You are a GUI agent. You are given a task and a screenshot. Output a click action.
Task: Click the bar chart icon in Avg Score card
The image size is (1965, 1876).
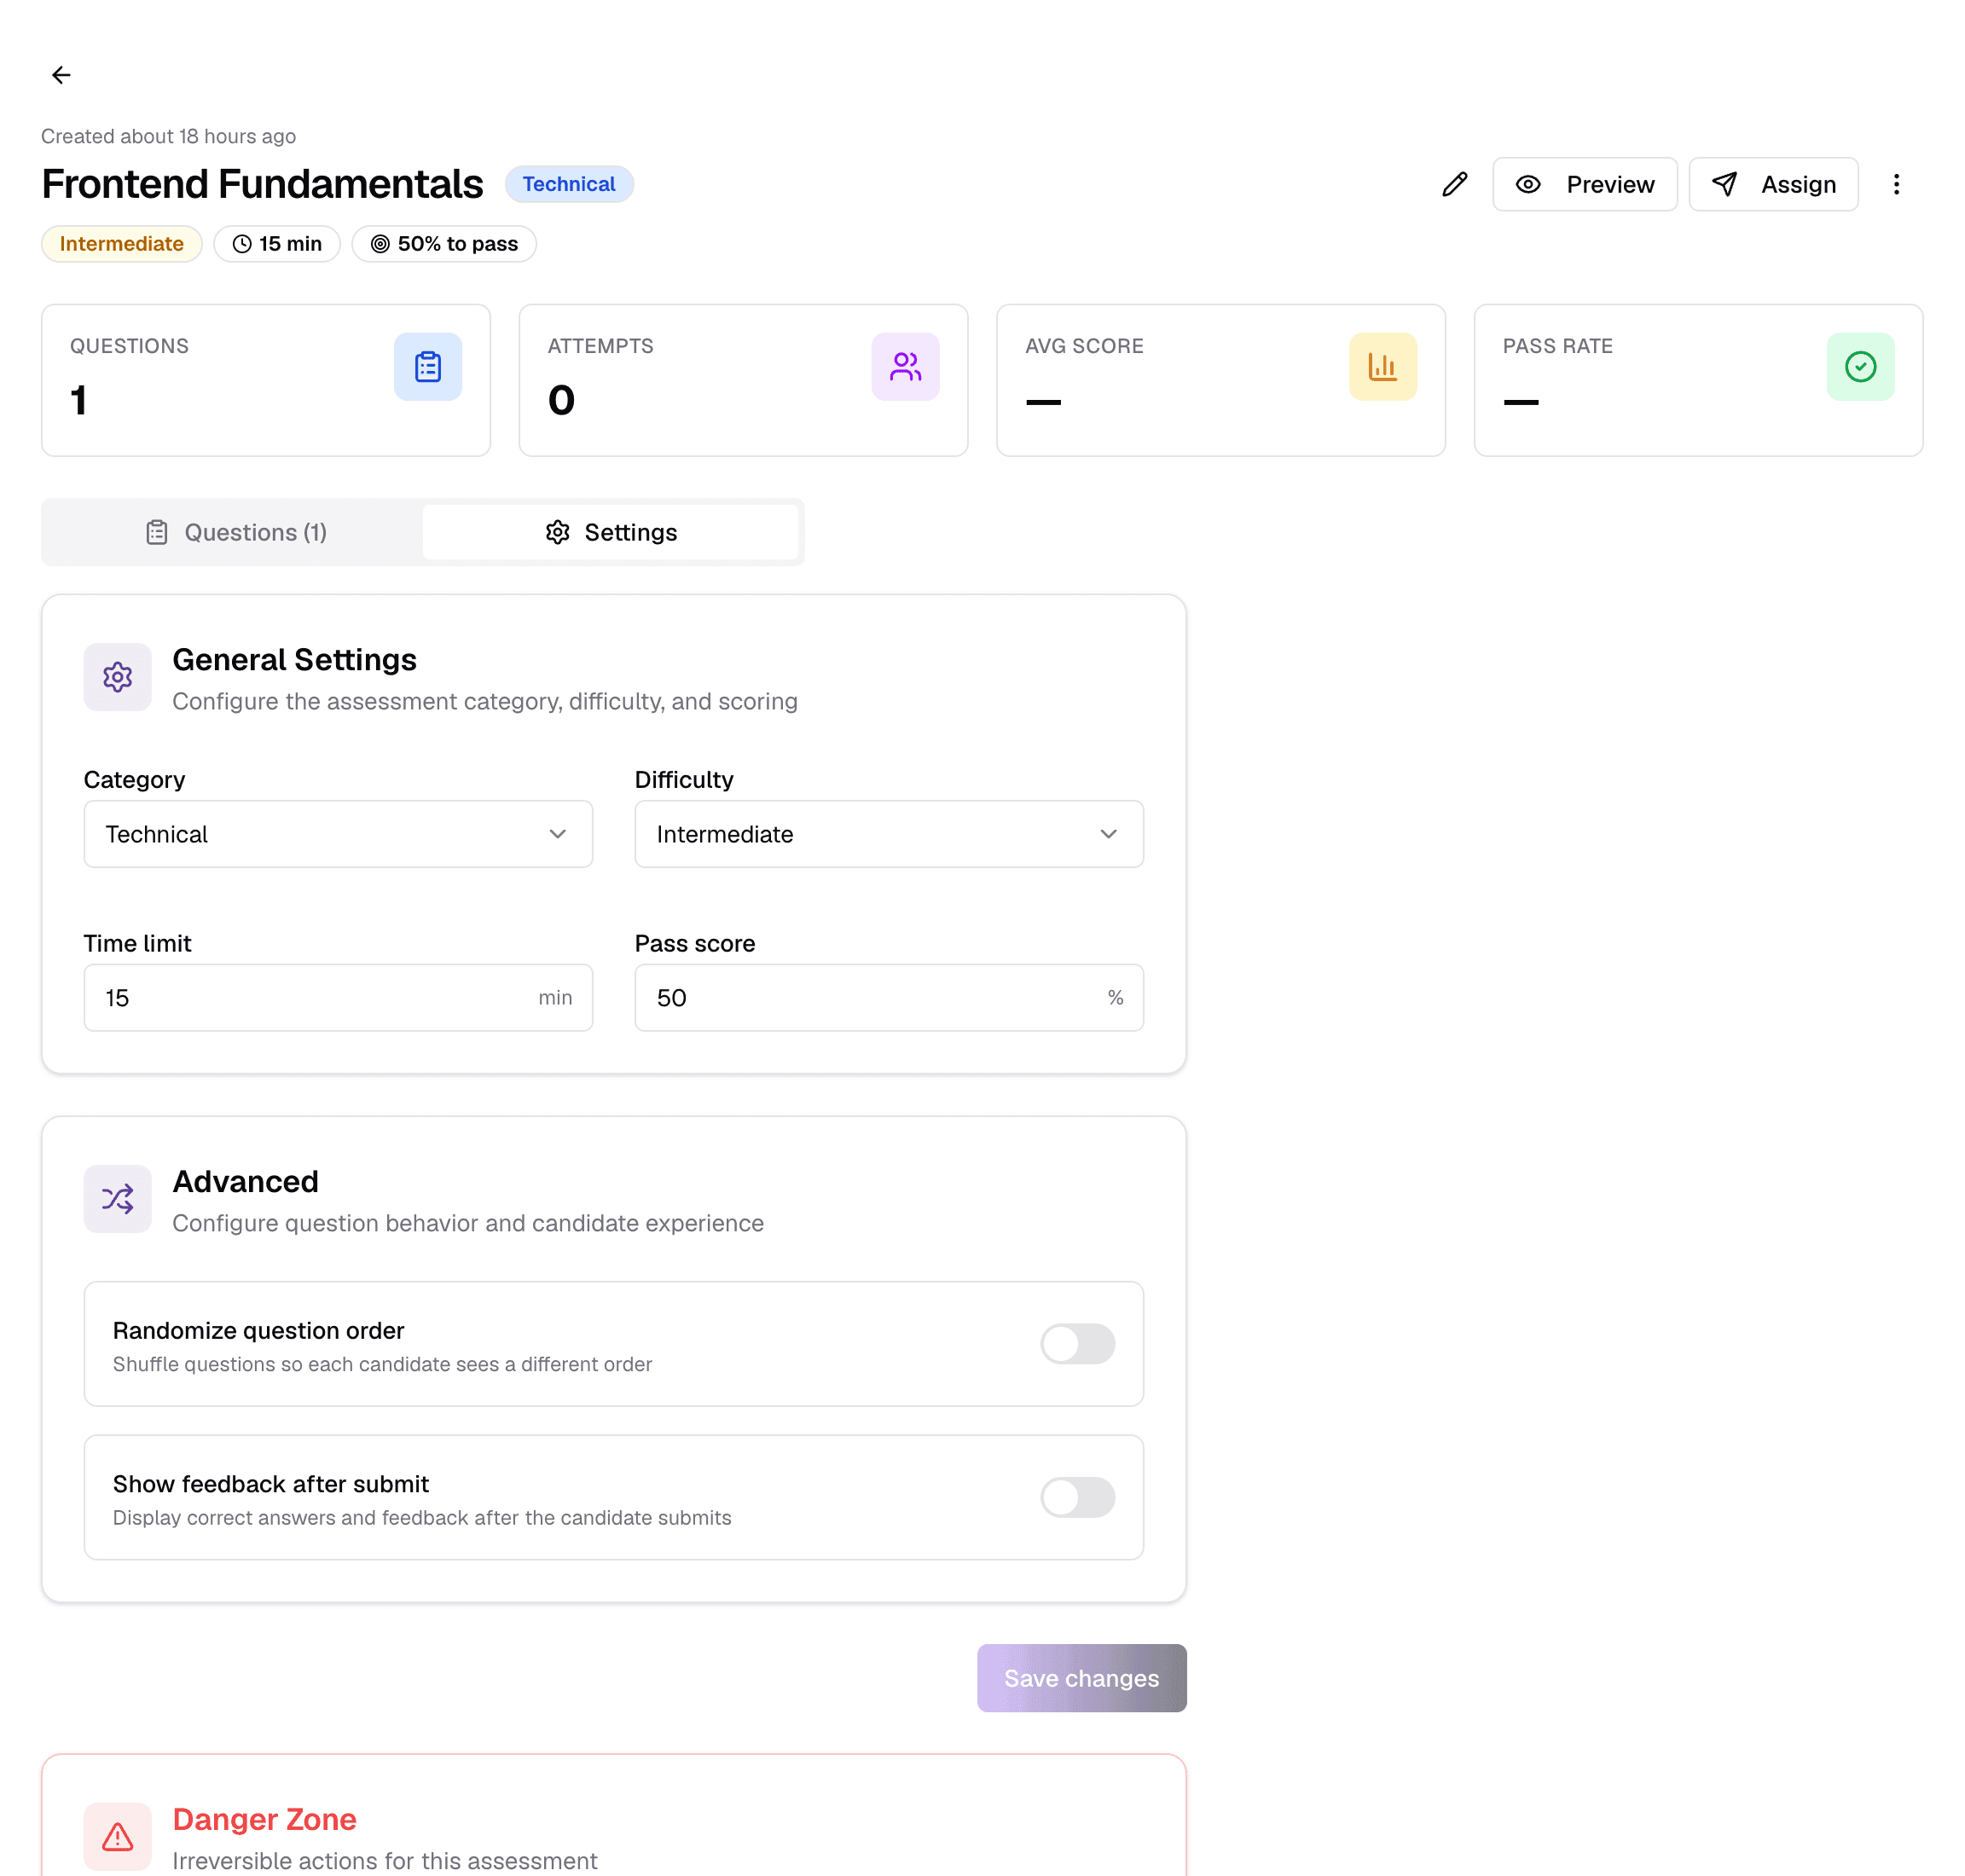pos(1383,367)
